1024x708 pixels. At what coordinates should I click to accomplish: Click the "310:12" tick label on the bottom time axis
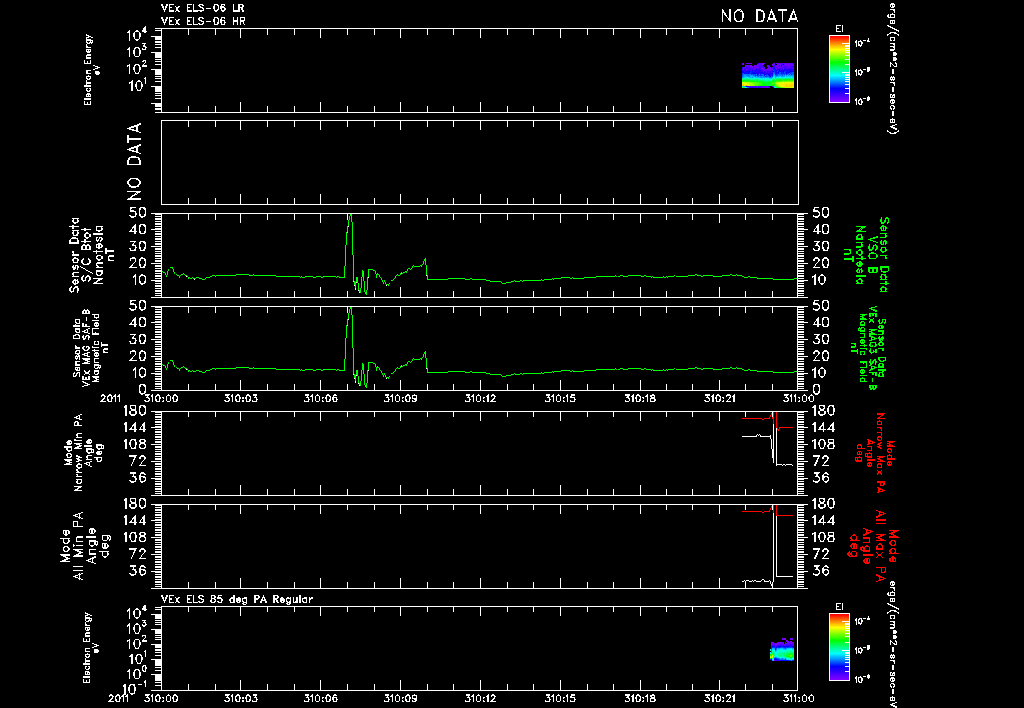[x=480, y=698]
